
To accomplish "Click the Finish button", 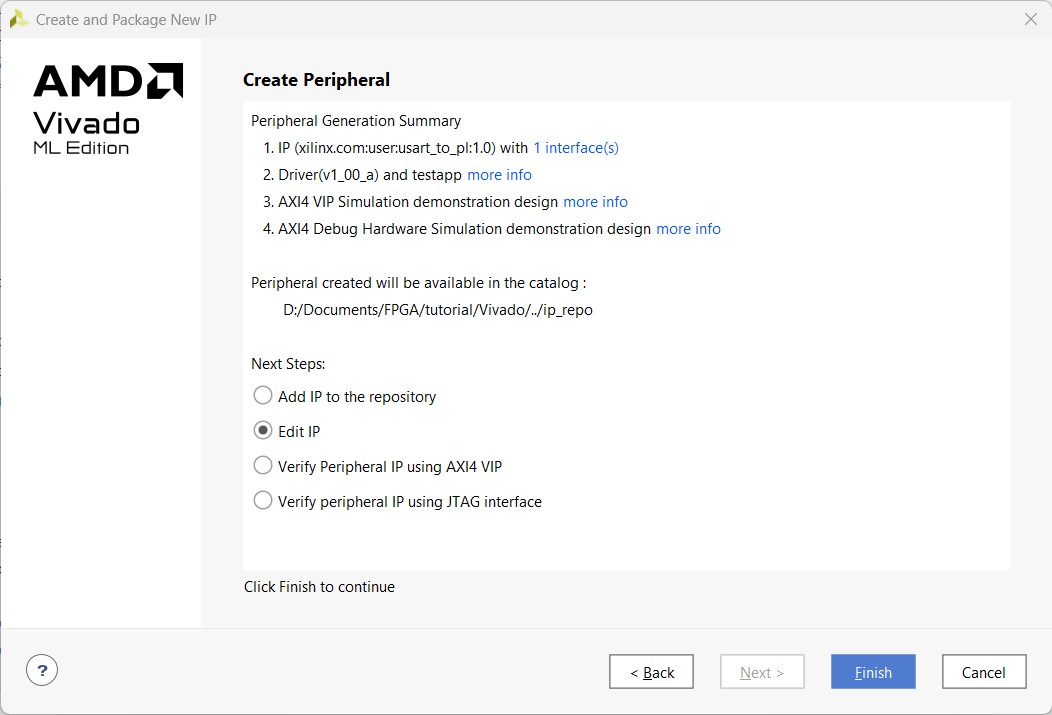I will [x=873, y=672].
